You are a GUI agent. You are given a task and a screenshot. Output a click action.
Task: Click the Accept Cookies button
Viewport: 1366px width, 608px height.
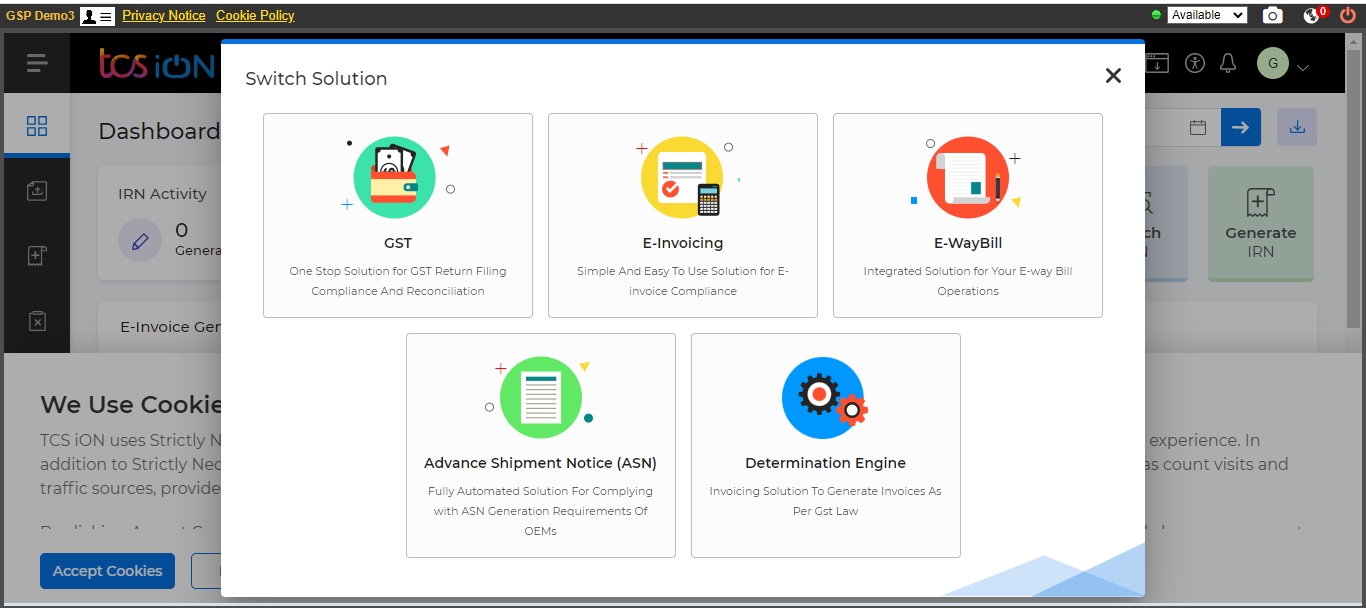(x=108, y=571)
